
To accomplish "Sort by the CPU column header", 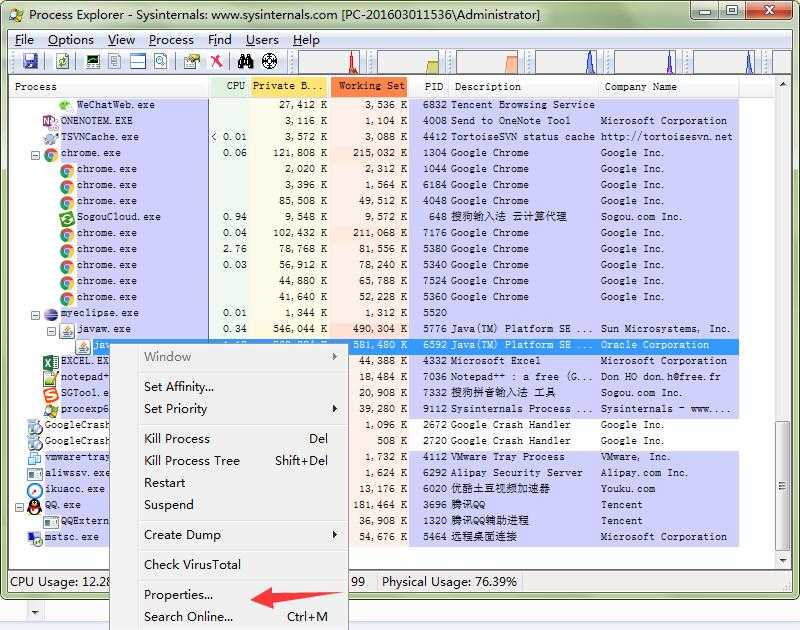I will click(x=229, y=87).
